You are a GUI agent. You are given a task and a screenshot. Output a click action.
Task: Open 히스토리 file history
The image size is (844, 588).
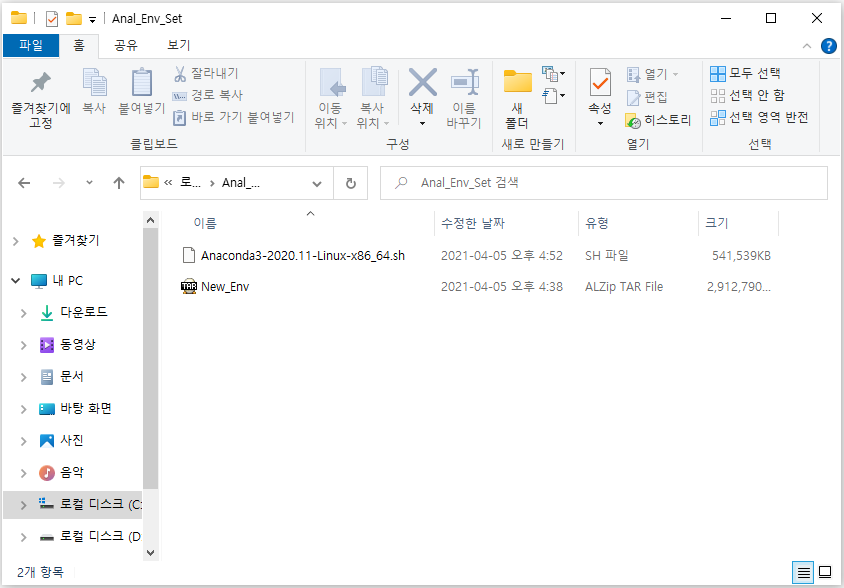(659, 120)
